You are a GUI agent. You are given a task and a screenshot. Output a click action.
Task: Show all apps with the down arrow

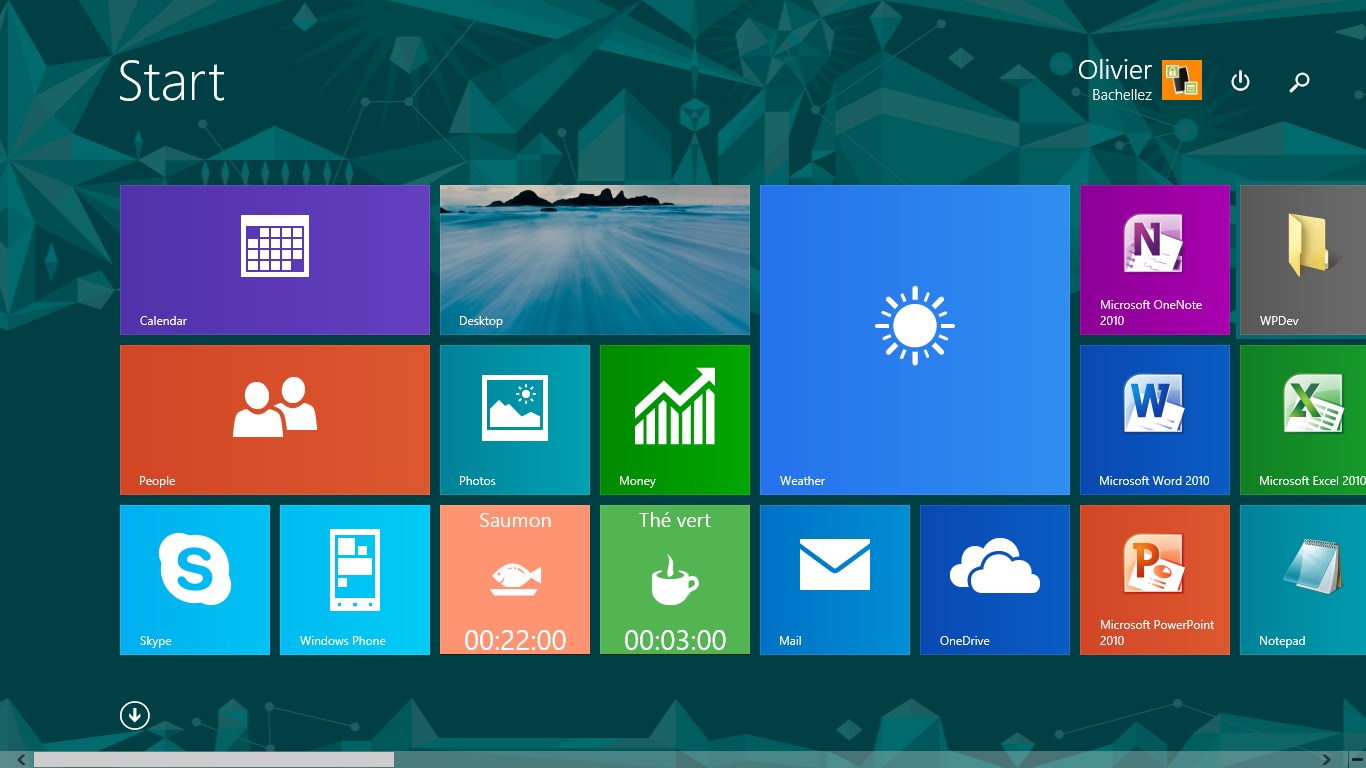134,715
